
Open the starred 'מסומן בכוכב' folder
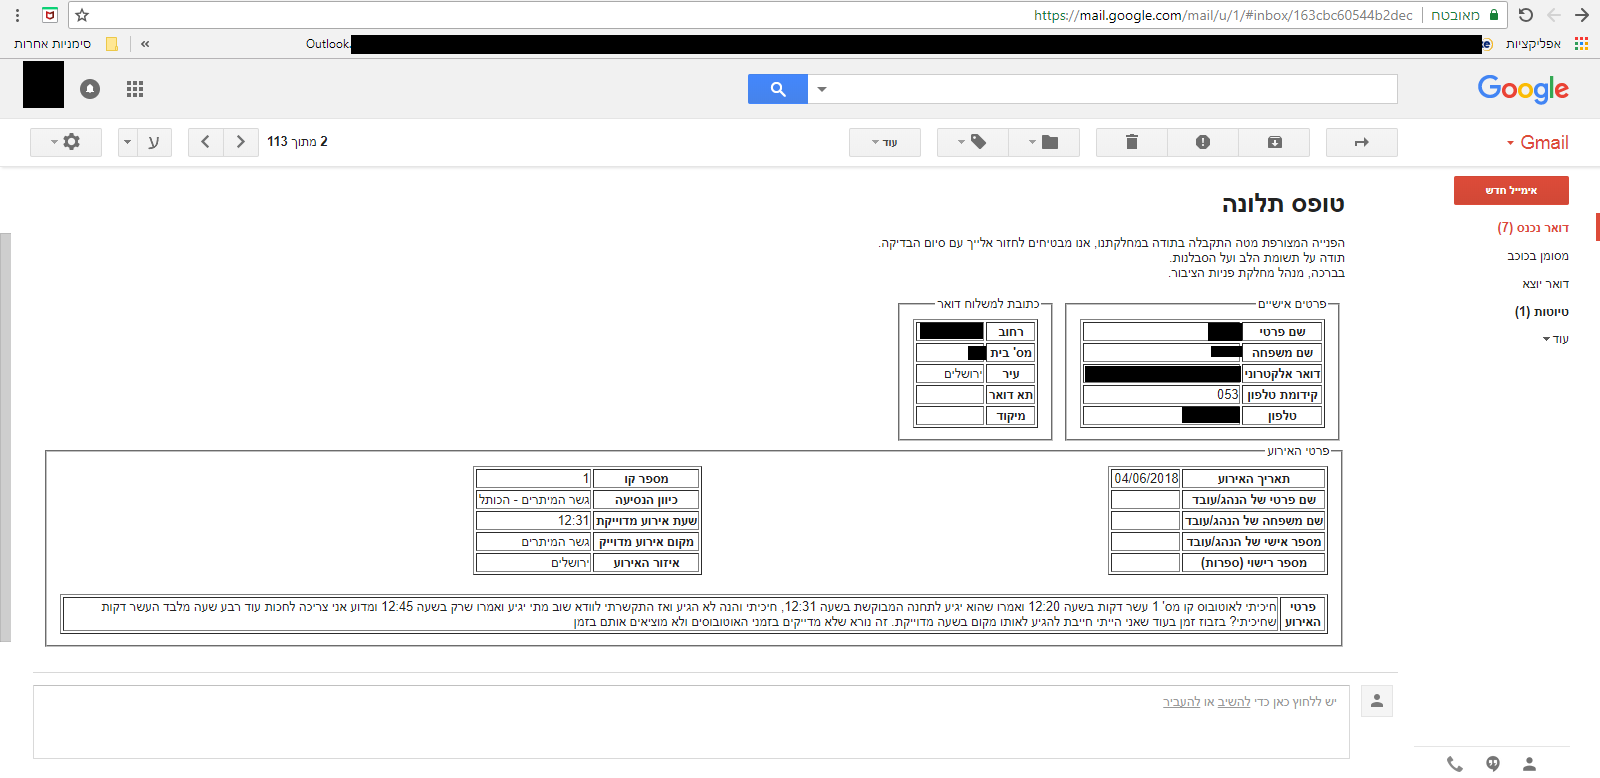1538,256
